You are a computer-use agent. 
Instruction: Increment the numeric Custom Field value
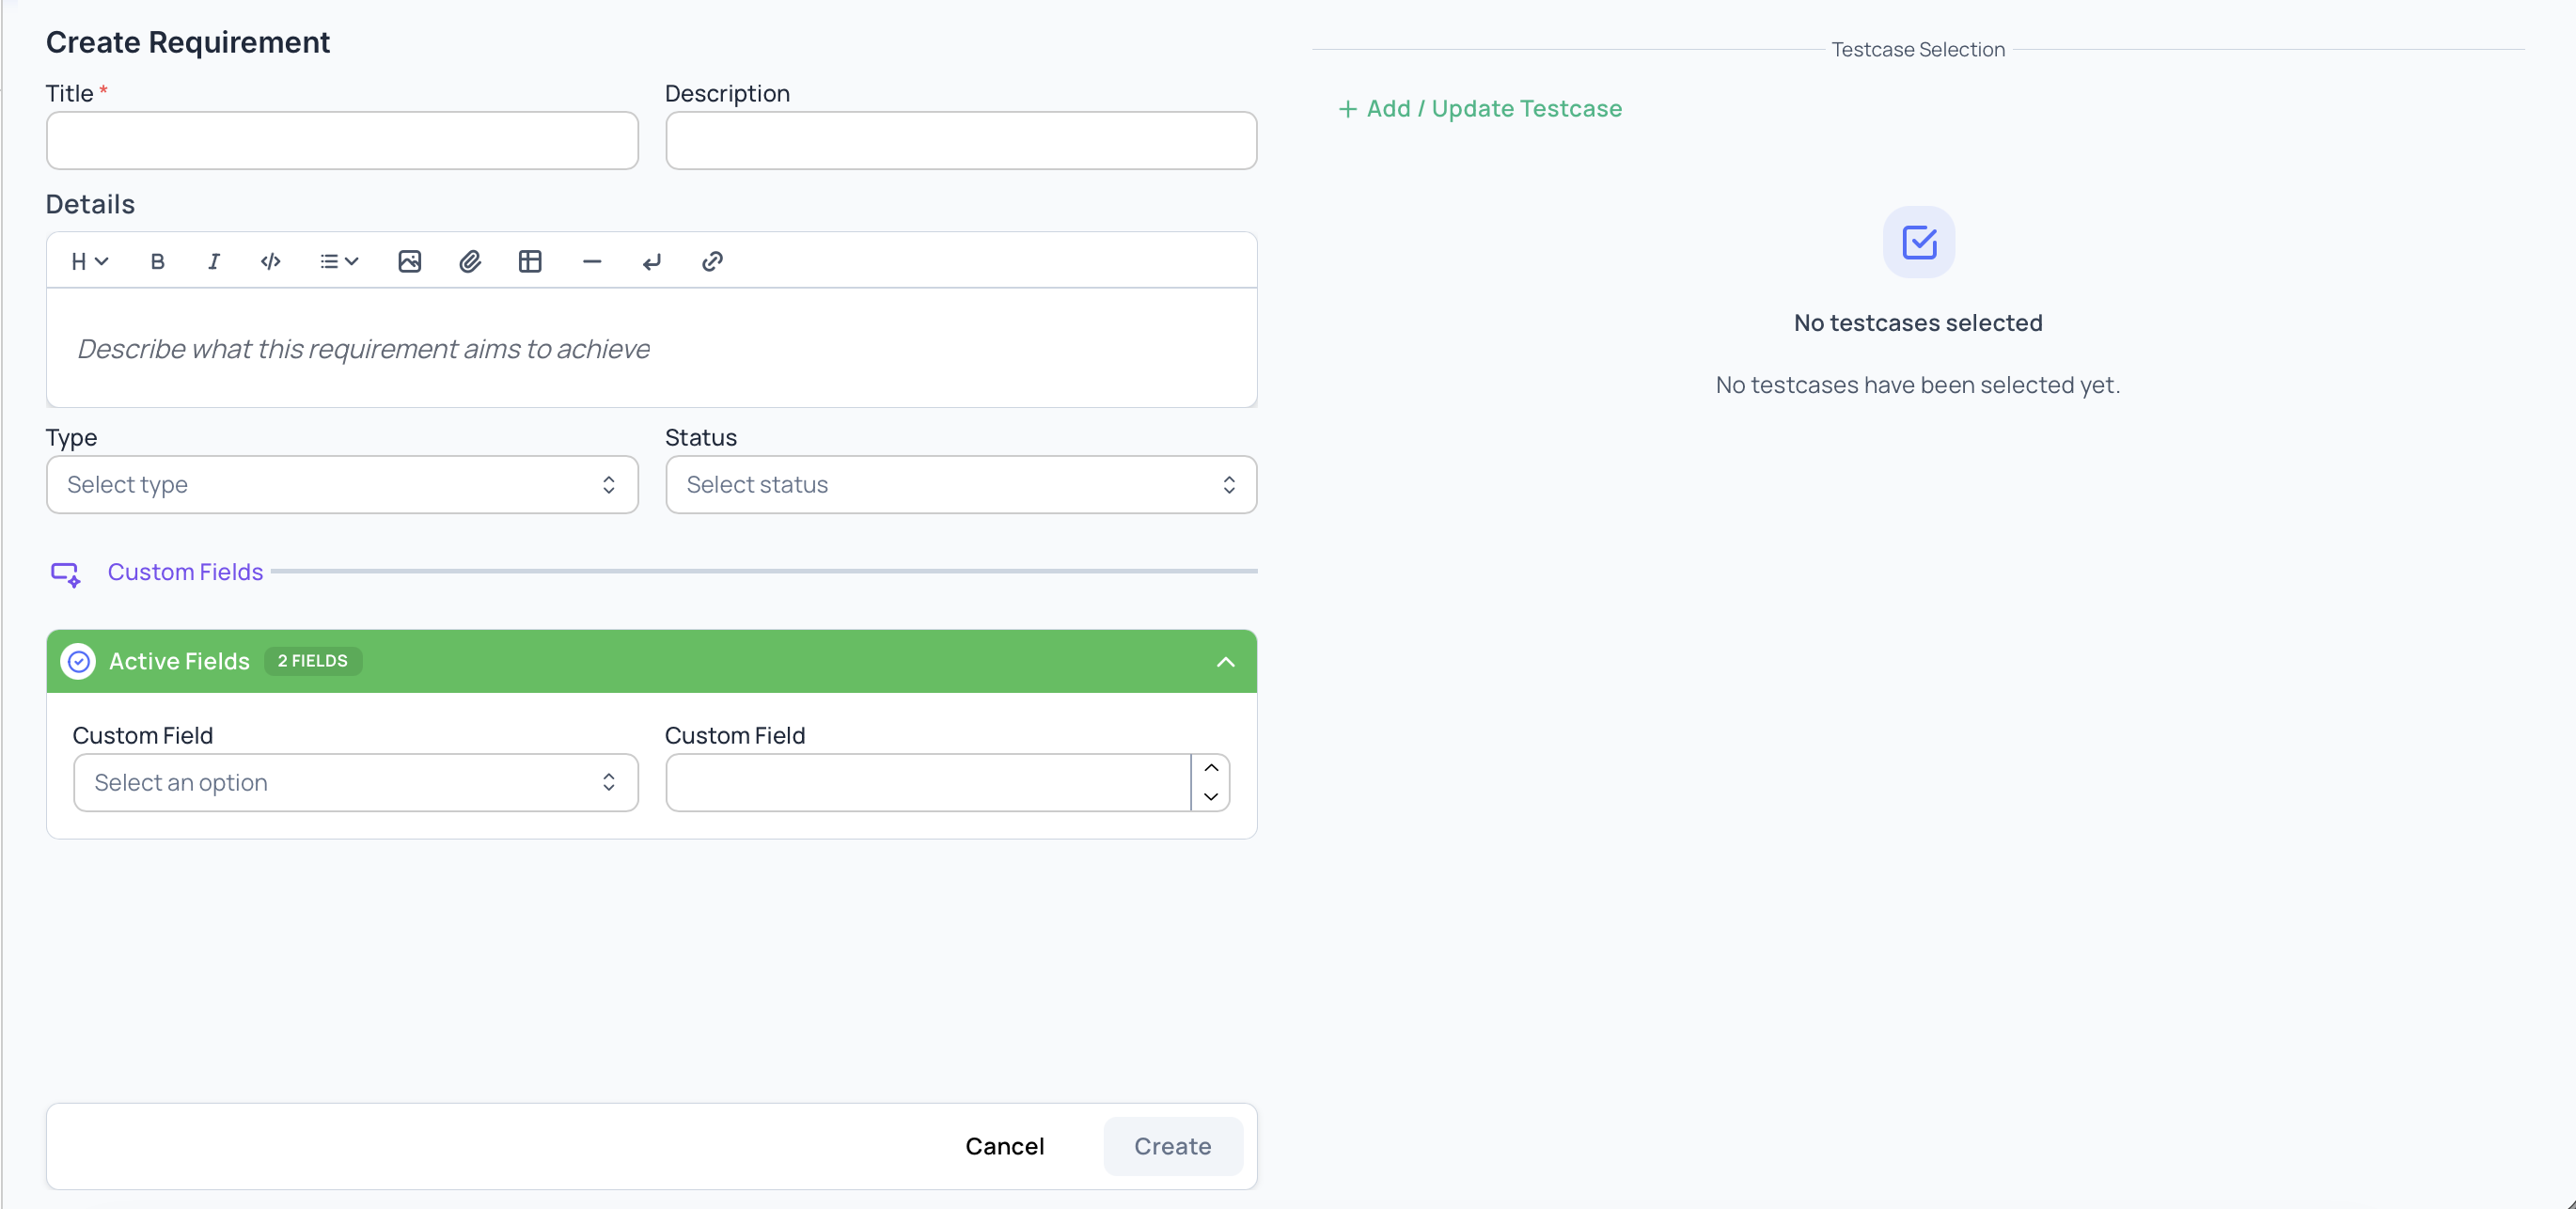1210,766
